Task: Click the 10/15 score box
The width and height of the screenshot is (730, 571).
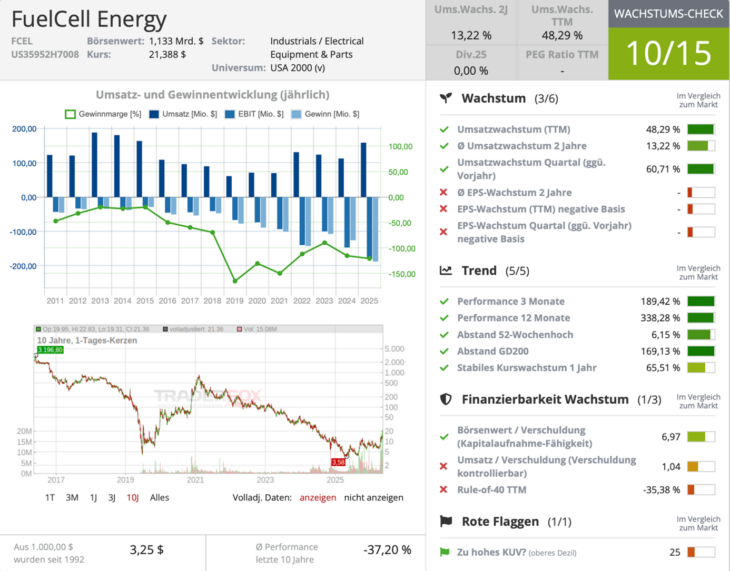Action: pos(668,53)
